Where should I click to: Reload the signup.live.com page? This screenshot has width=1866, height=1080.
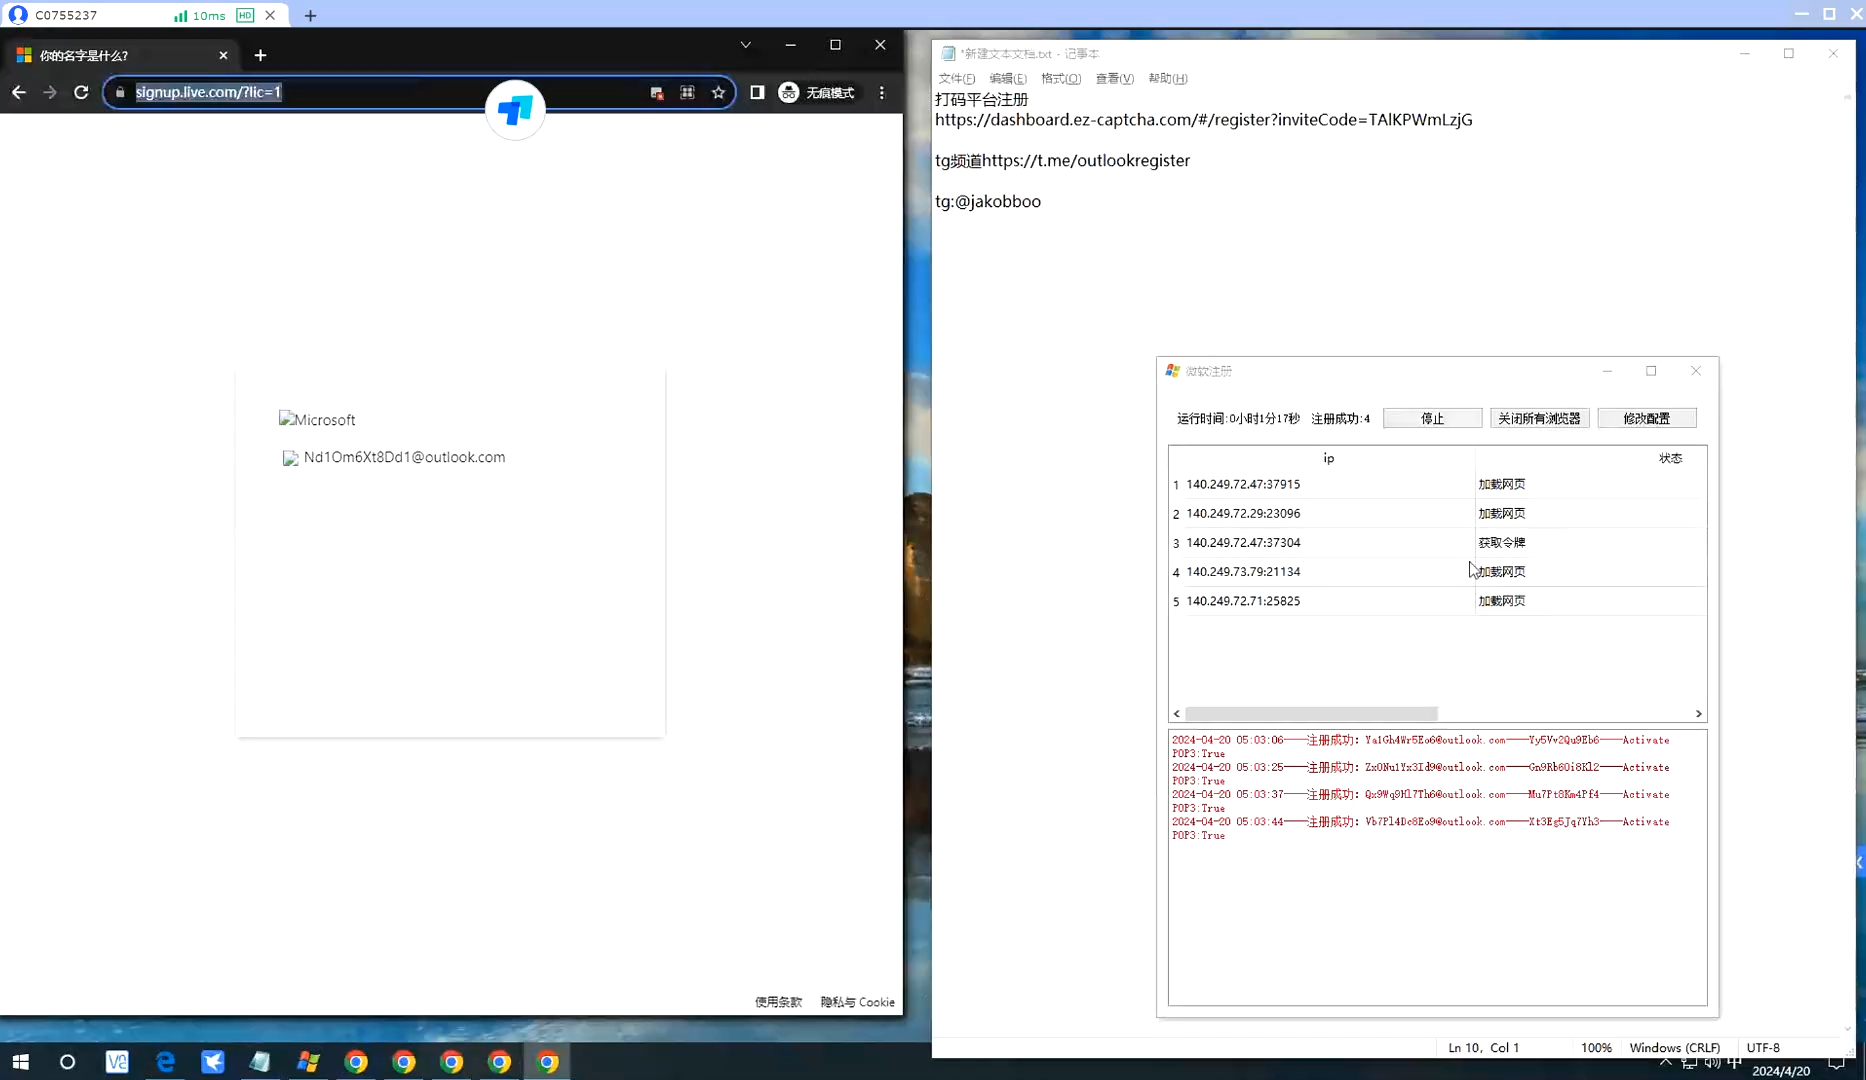pyautogui.click(x=81, y=92)
